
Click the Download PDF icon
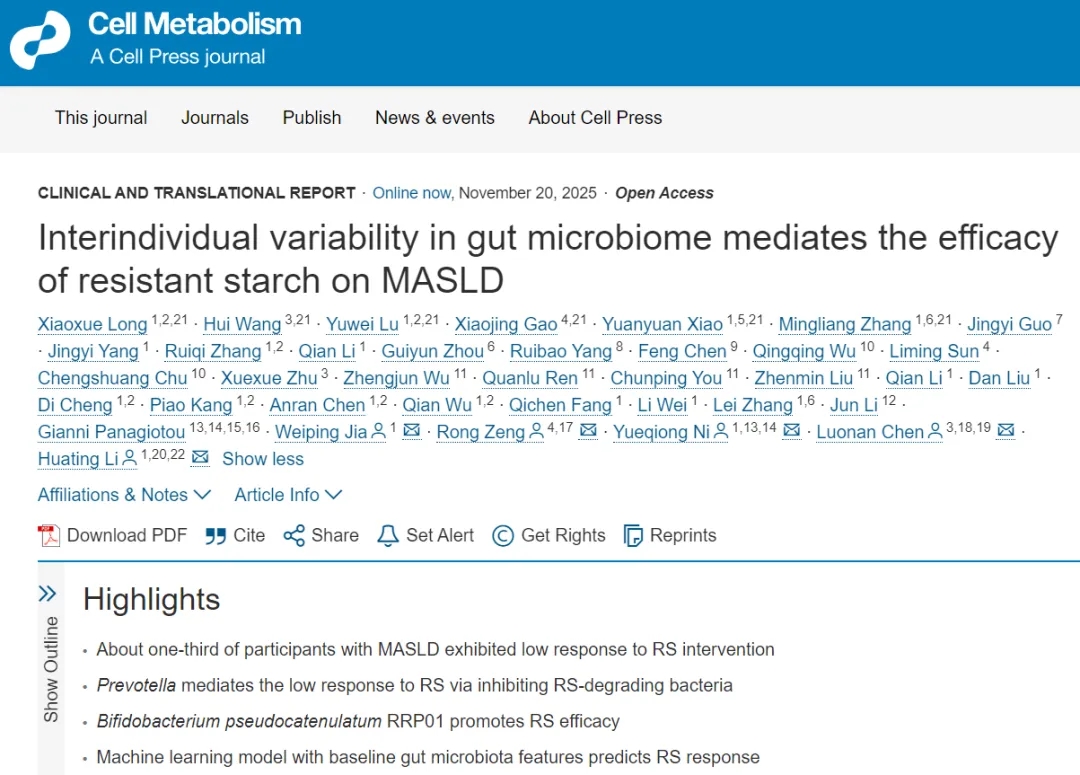(x=49, y=536)
